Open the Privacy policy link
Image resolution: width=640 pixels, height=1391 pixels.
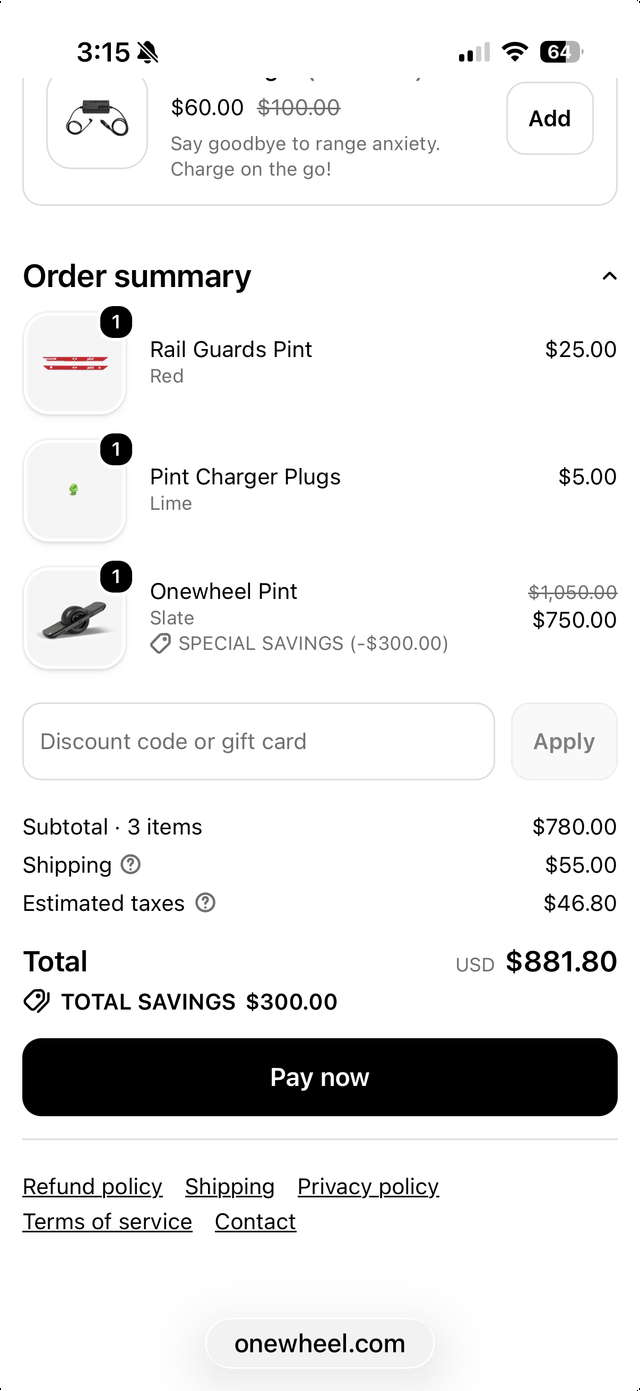(x=368, y=1186)
